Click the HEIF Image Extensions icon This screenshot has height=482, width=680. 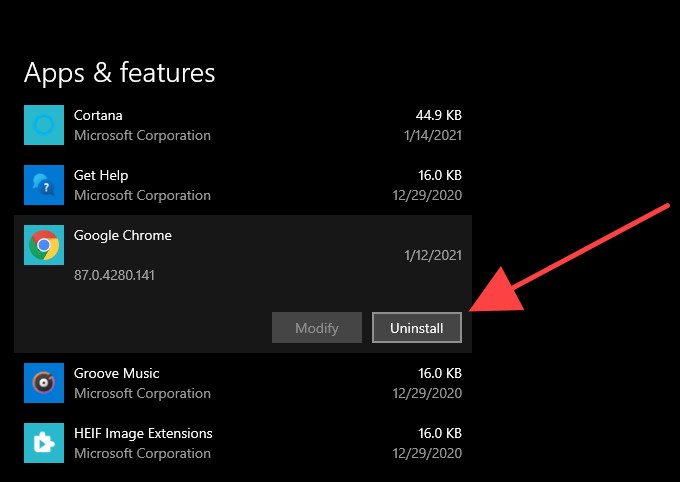pyautogui.click(x=43, y=443)
